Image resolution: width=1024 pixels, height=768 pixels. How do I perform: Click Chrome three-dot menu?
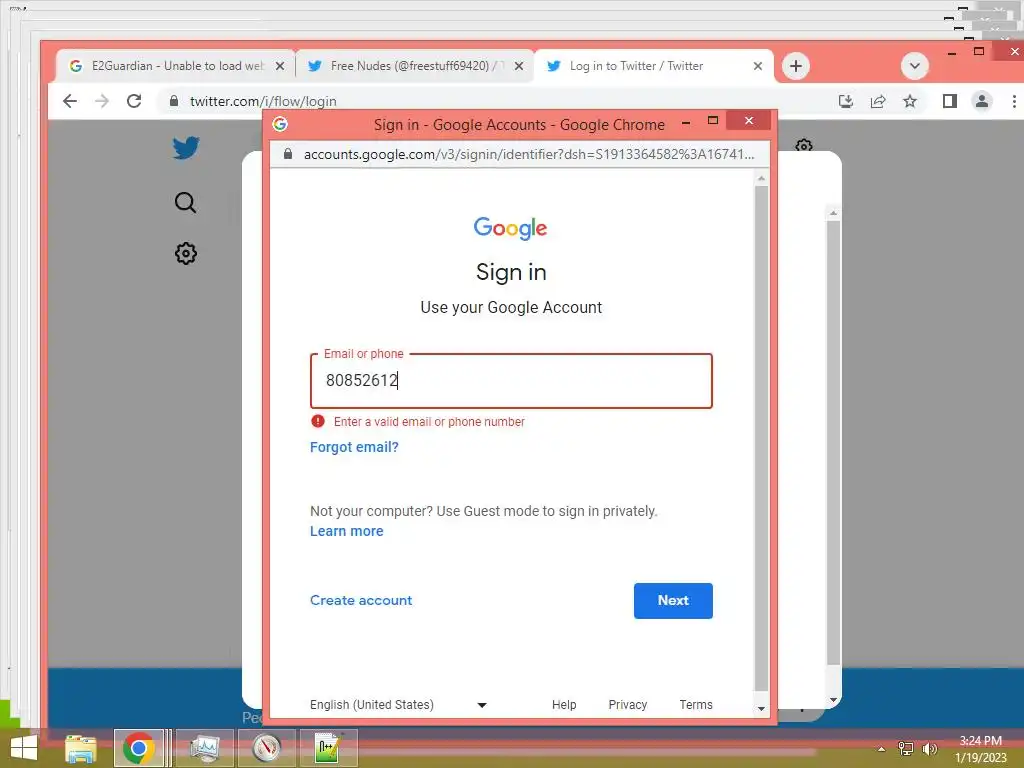pyautogui.click(x=1014, y=101)
